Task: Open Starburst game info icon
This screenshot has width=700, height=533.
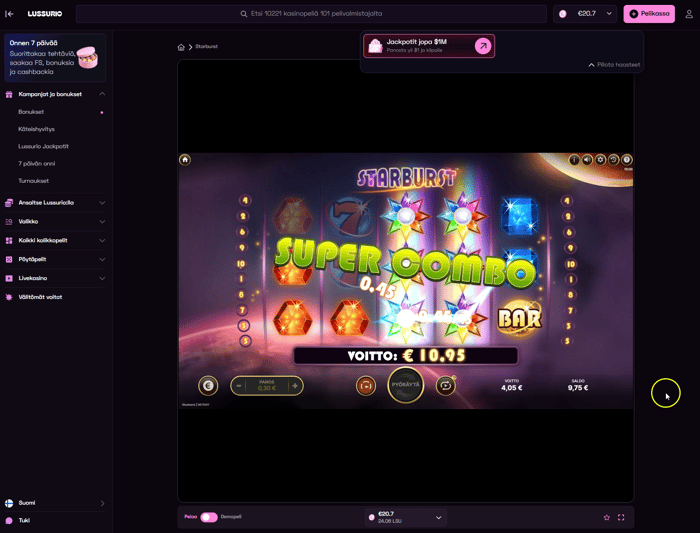Action: (574, 159)
